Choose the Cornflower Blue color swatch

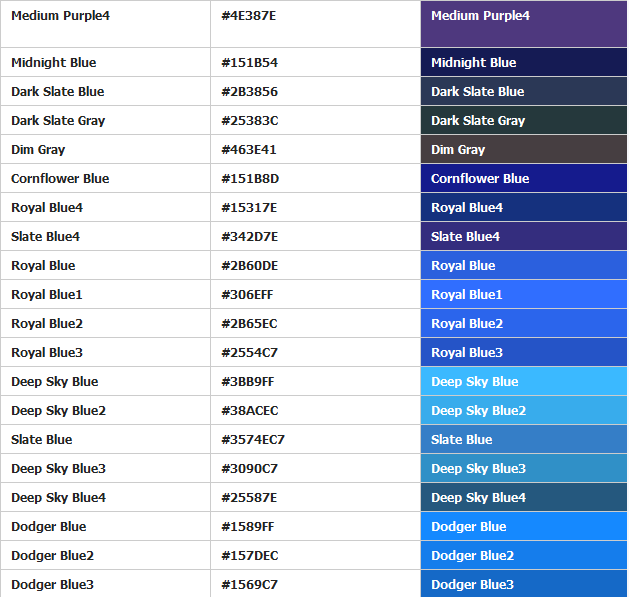[523, 178]
